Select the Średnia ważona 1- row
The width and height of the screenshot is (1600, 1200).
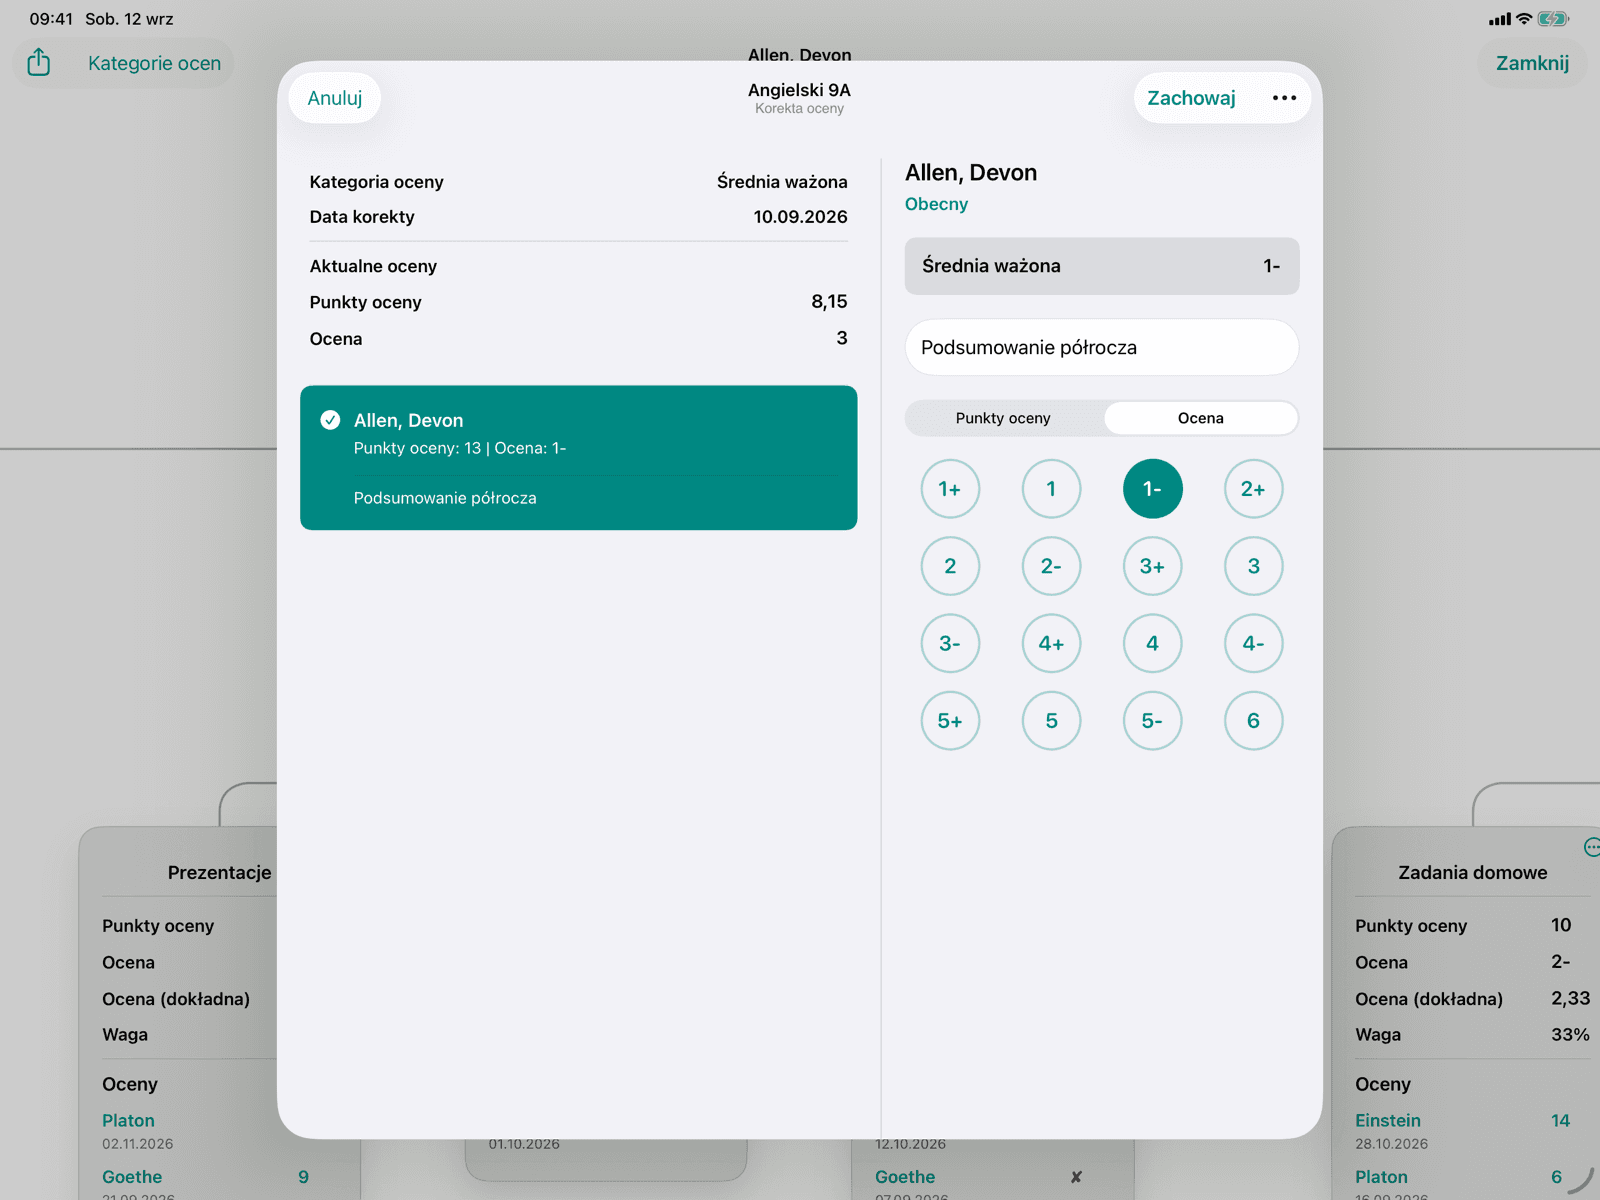pyautogui.click(x=1102, y=266)
